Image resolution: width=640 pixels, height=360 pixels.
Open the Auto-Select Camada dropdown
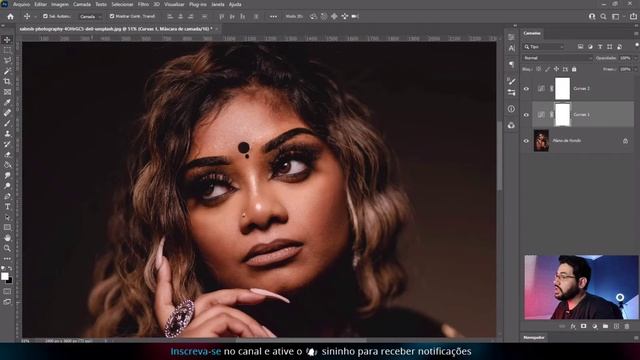pyautogui.click(x=90, y=16)
